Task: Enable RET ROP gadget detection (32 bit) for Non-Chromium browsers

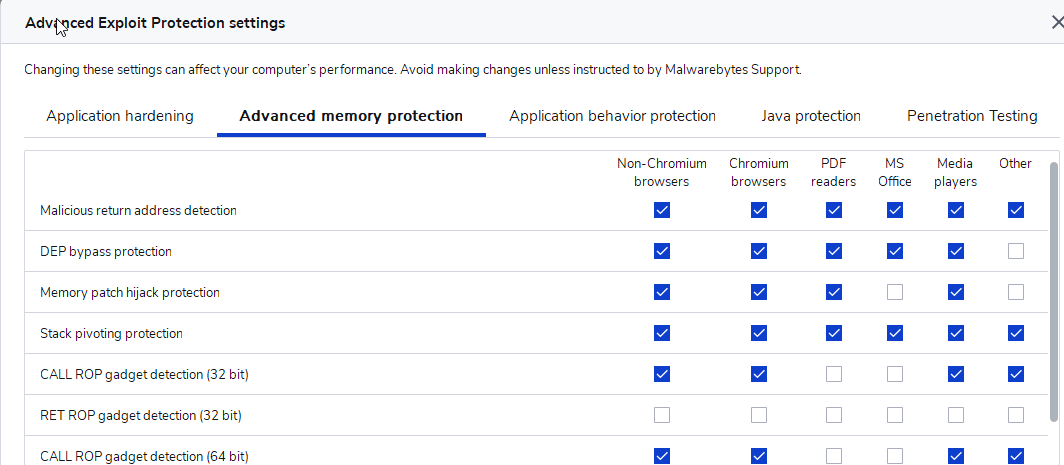Action: coord(662,415)
